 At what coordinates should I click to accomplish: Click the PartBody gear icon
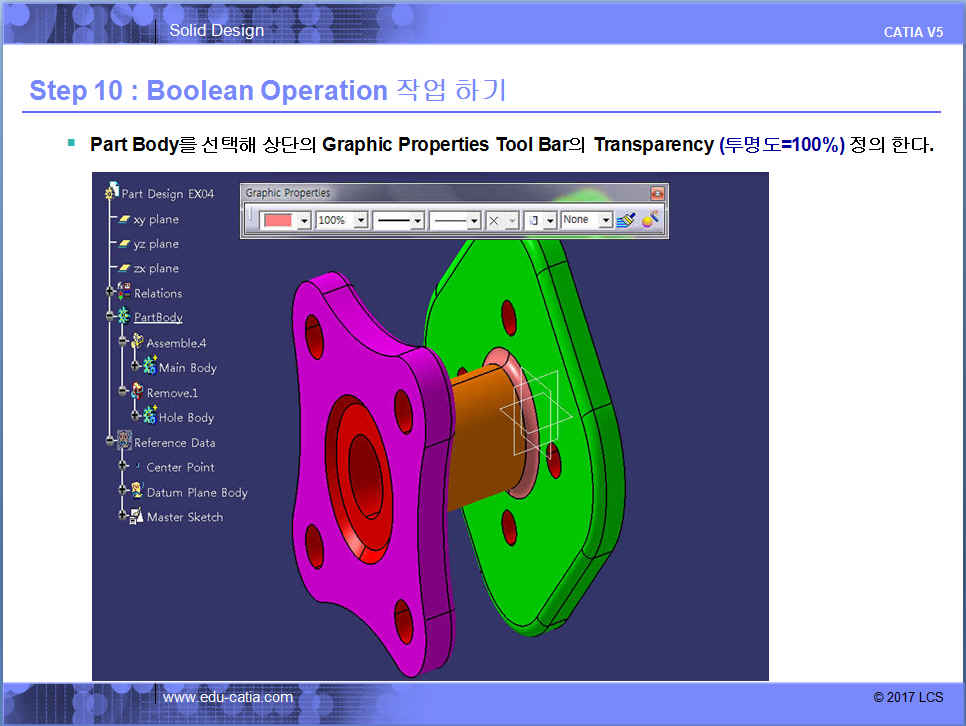pyautogui.click(x=124, y=317)
